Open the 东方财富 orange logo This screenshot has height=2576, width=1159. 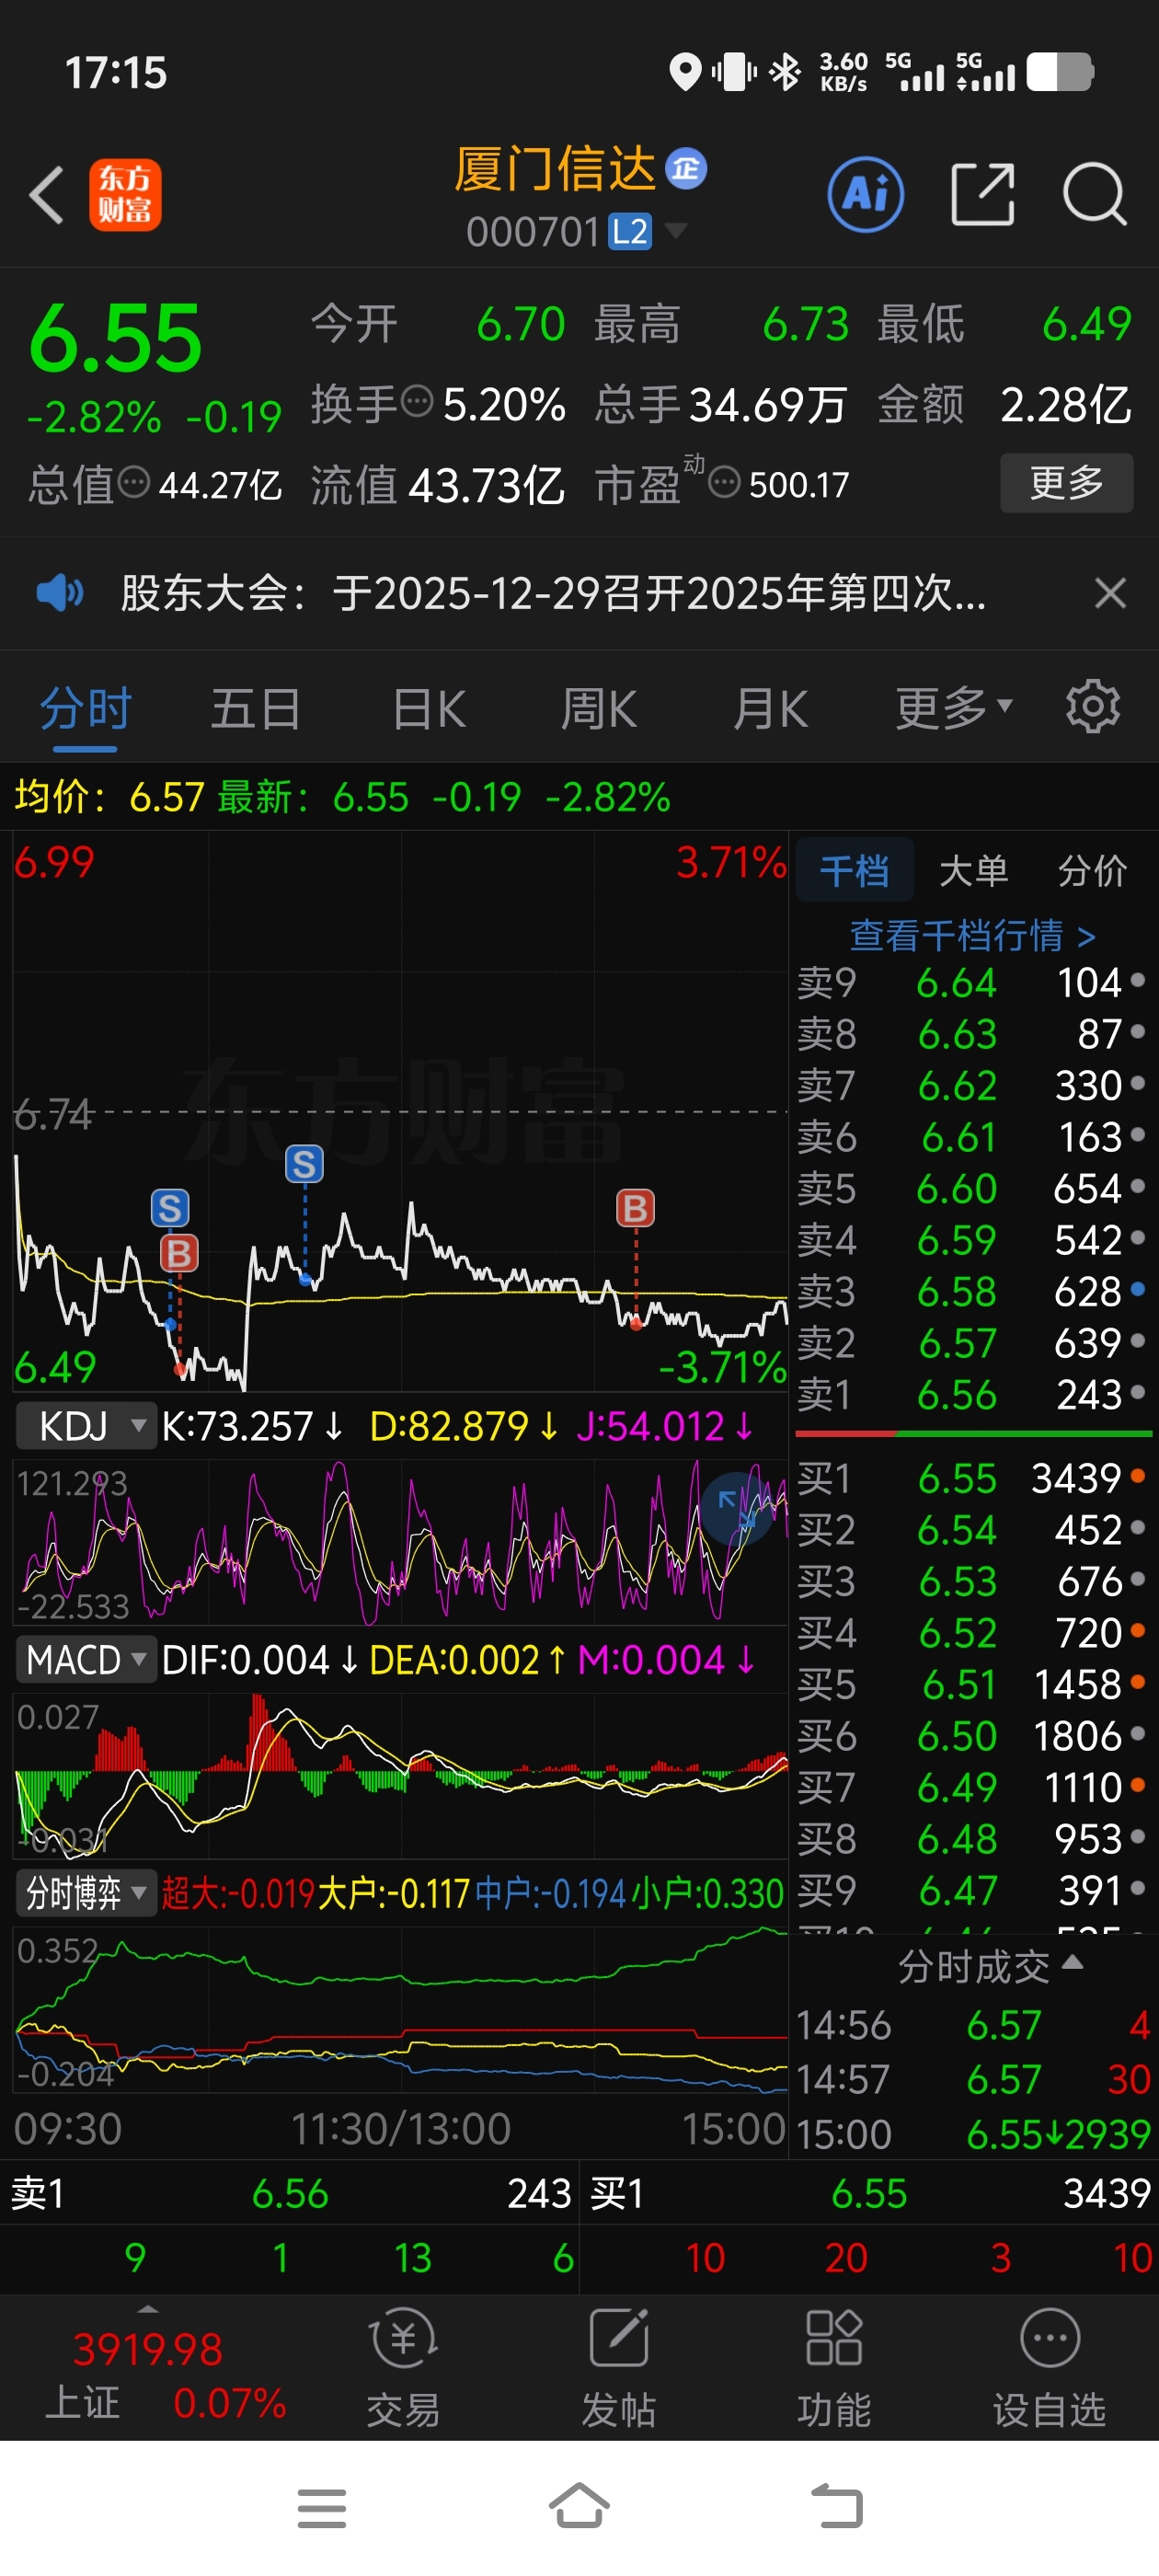[125, 195]
